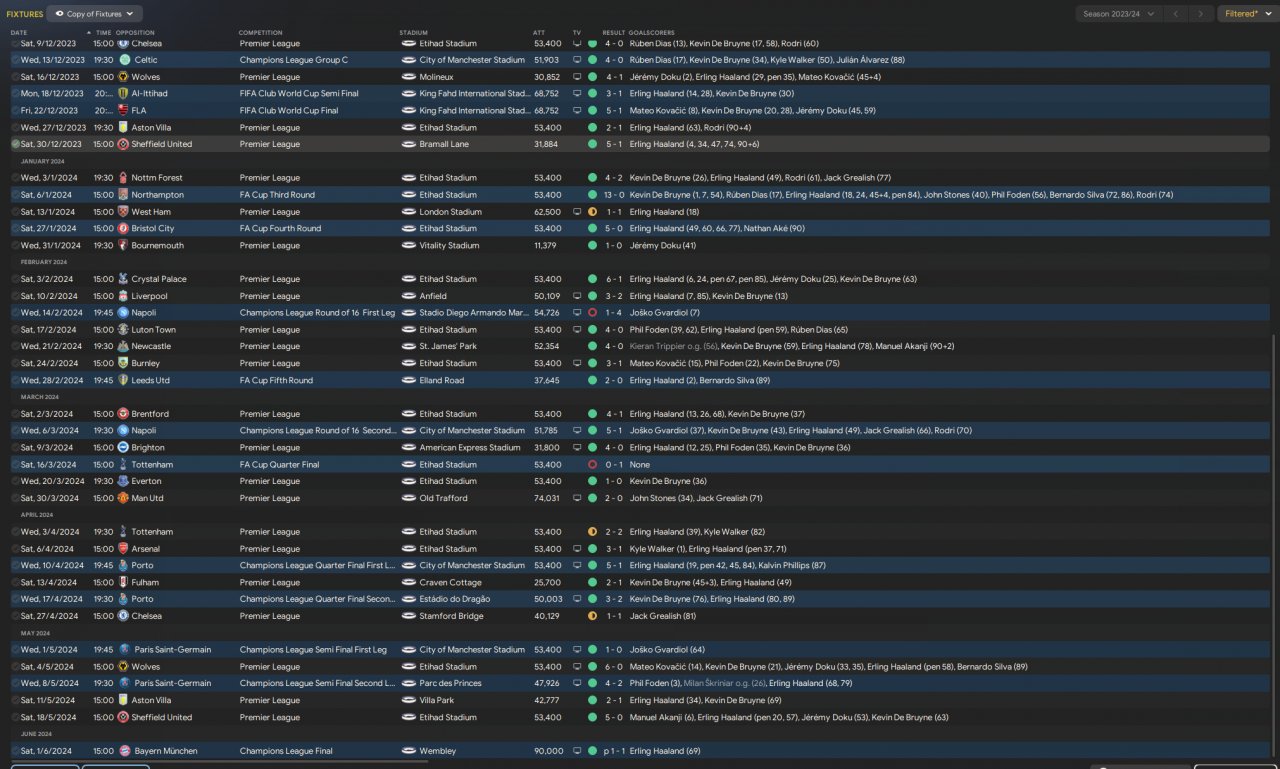Click the Nottm Forest club badge
This screenshot has width=1280, height=769.
(x=124, y=178)
